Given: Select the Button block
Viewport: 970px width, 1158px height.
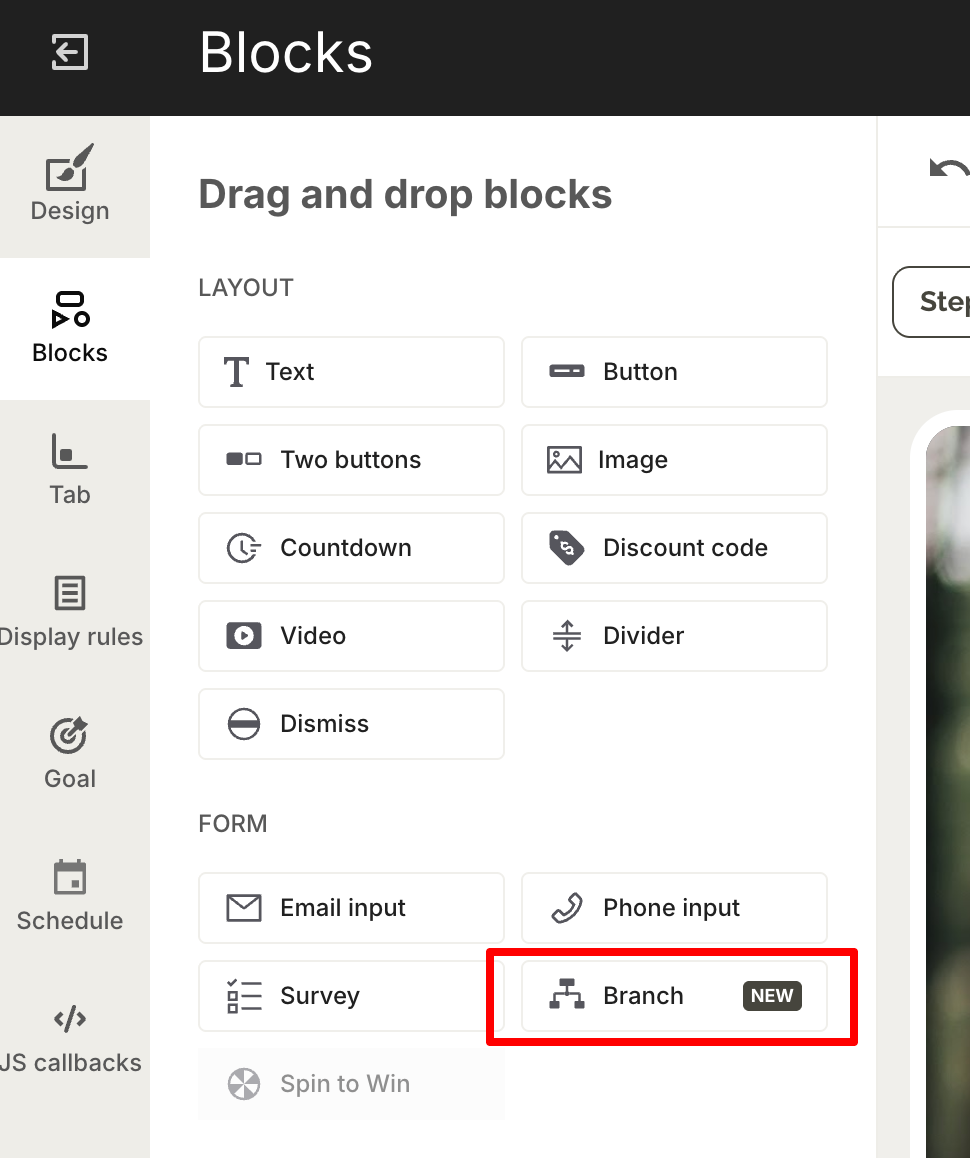Looking at the screenshot, I should [x=673, y=372].
